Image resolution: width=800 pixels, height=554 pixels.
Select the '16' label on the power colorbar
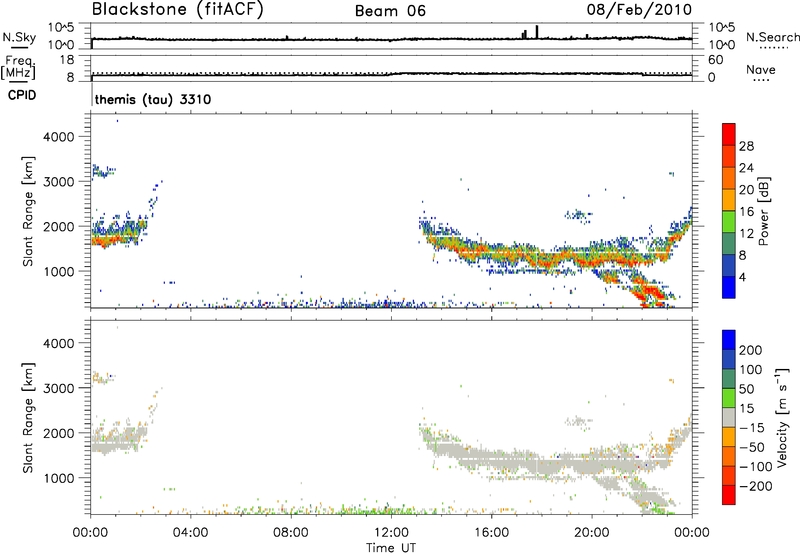pyautogui.click(x=746, y=212)
